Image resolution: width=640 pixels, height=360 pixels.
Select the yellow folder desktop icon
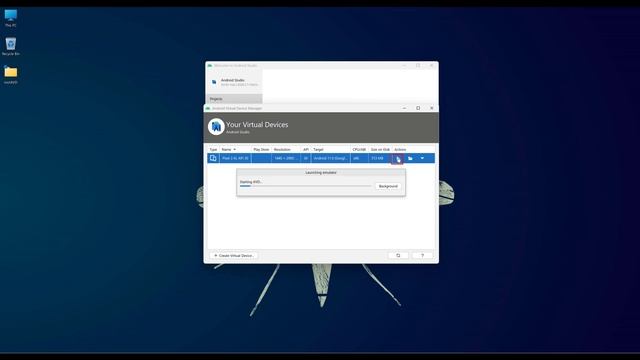(x=11, y=75)
